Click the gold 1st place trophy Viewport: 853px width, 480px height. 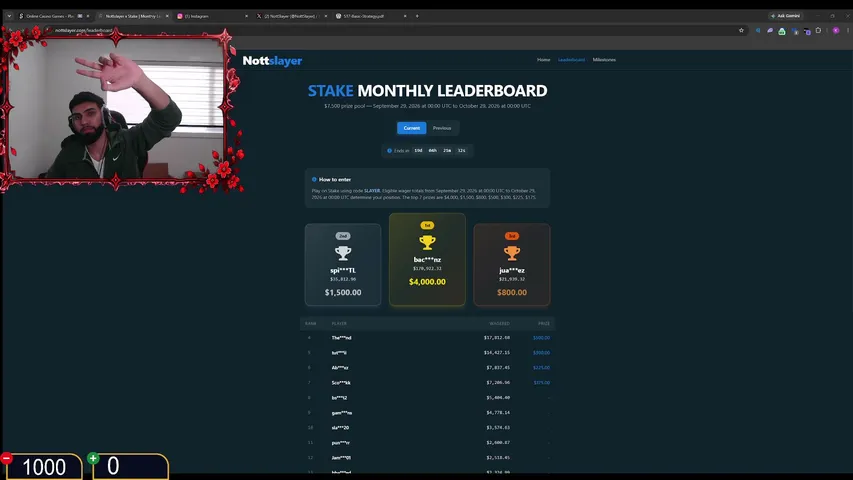tap(427, 242)
